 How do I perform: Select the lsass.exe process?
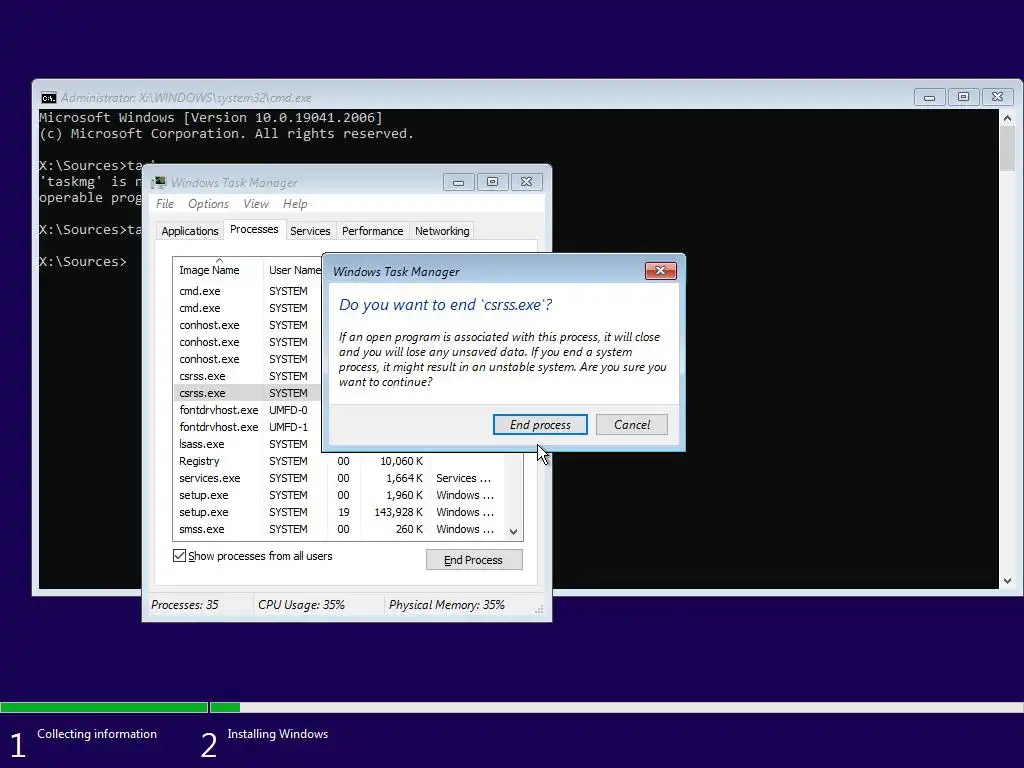point(248,444)
